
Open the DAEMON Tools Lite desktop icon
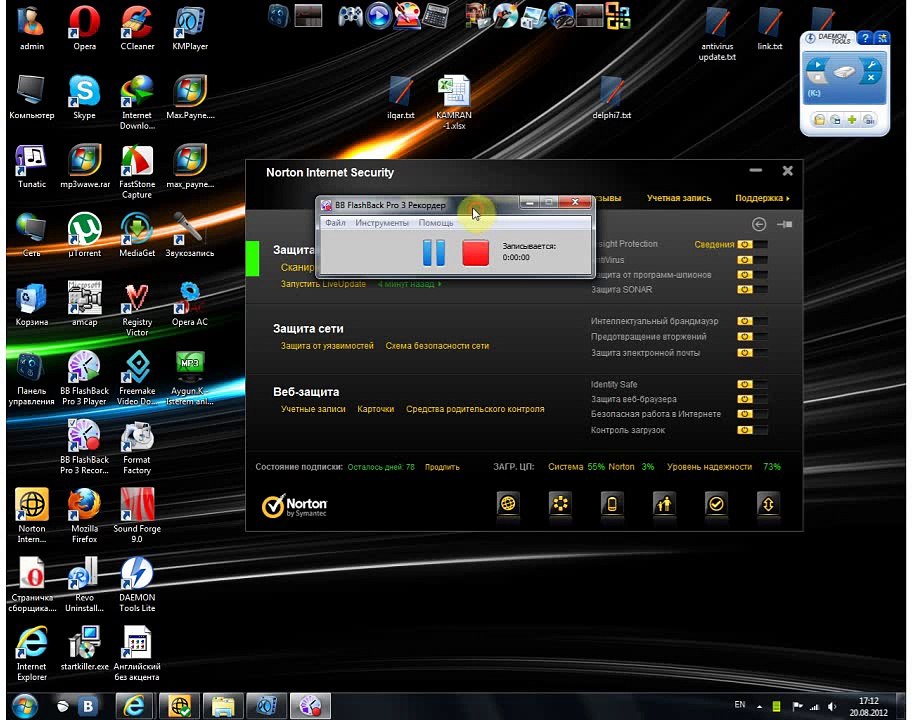(137, 584)
